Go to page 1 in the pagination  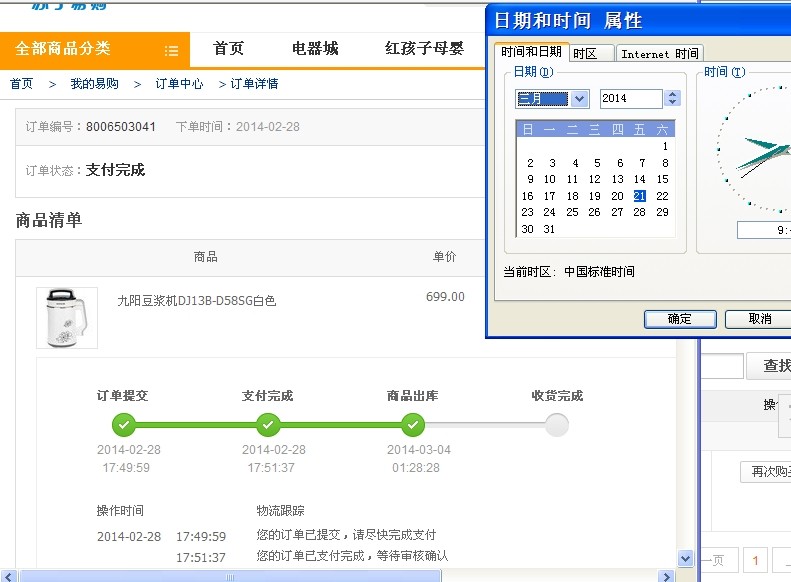point(755,560)
